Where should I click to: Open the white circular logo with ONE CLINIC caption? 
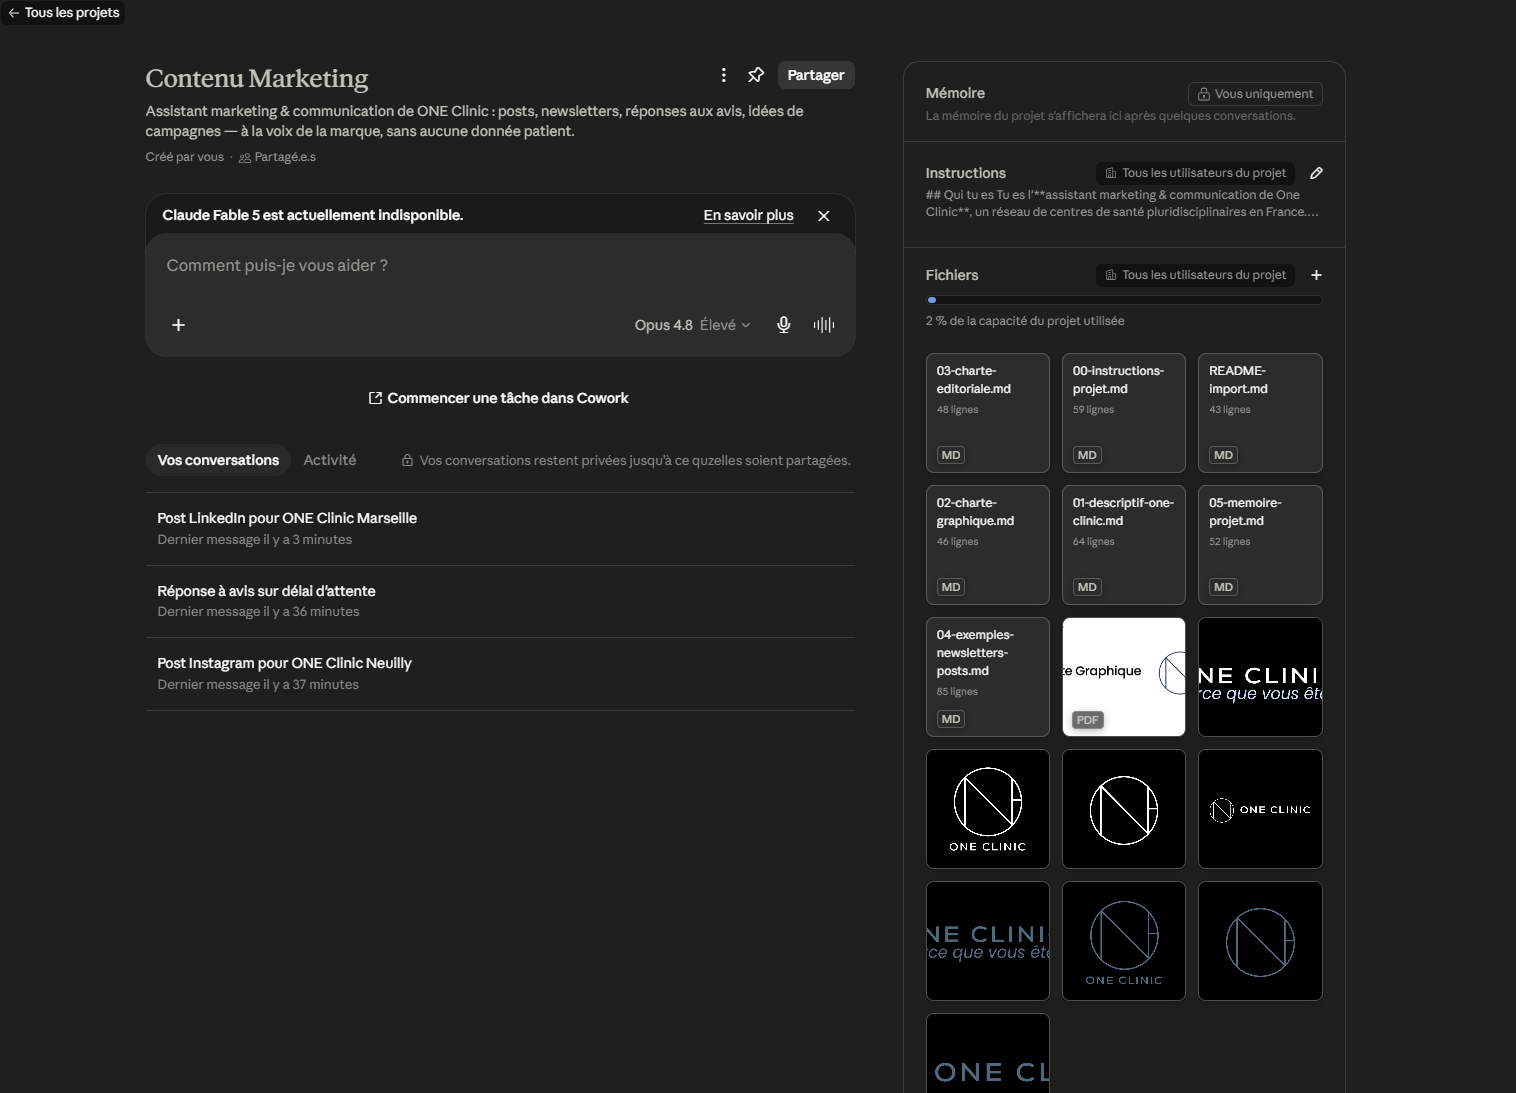988,809
